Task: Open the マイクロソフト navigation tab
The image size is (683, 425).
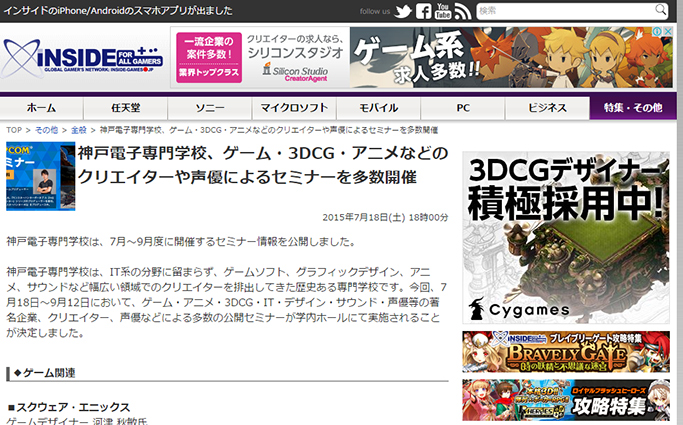Action: pos(294,108)
